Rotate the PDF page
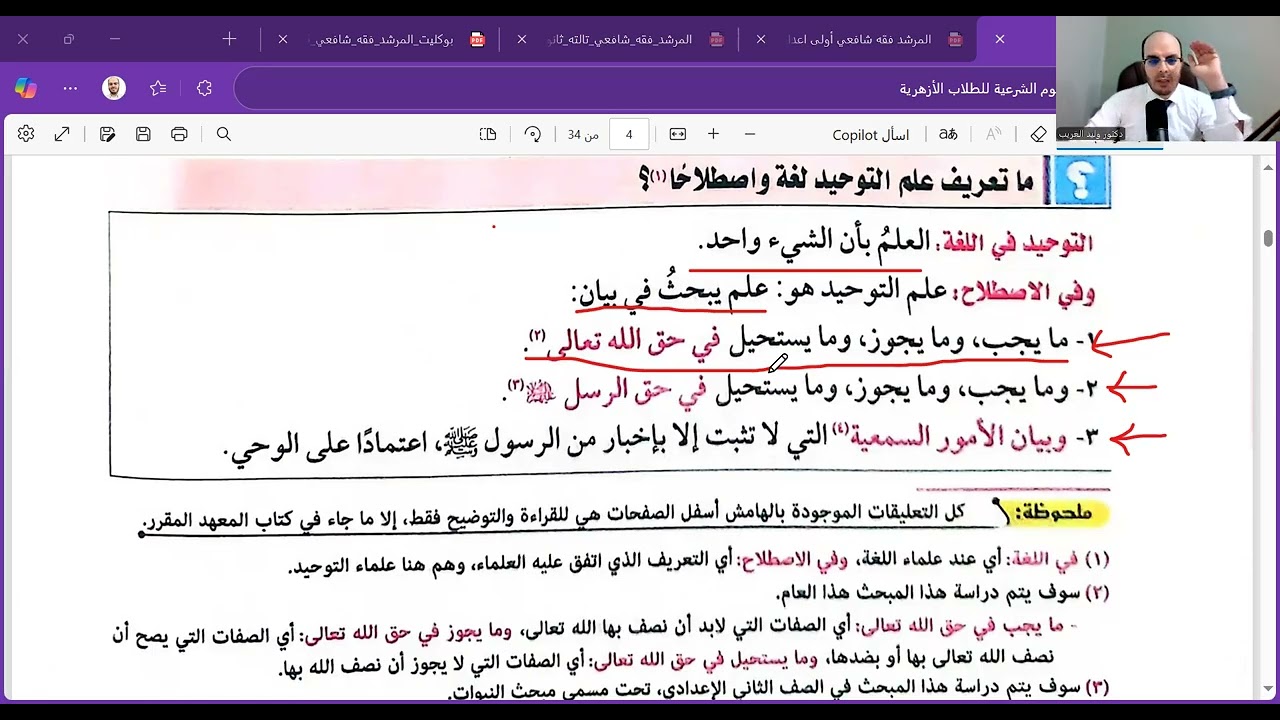This screenshot has height=720, width=1280. (532, 134)
